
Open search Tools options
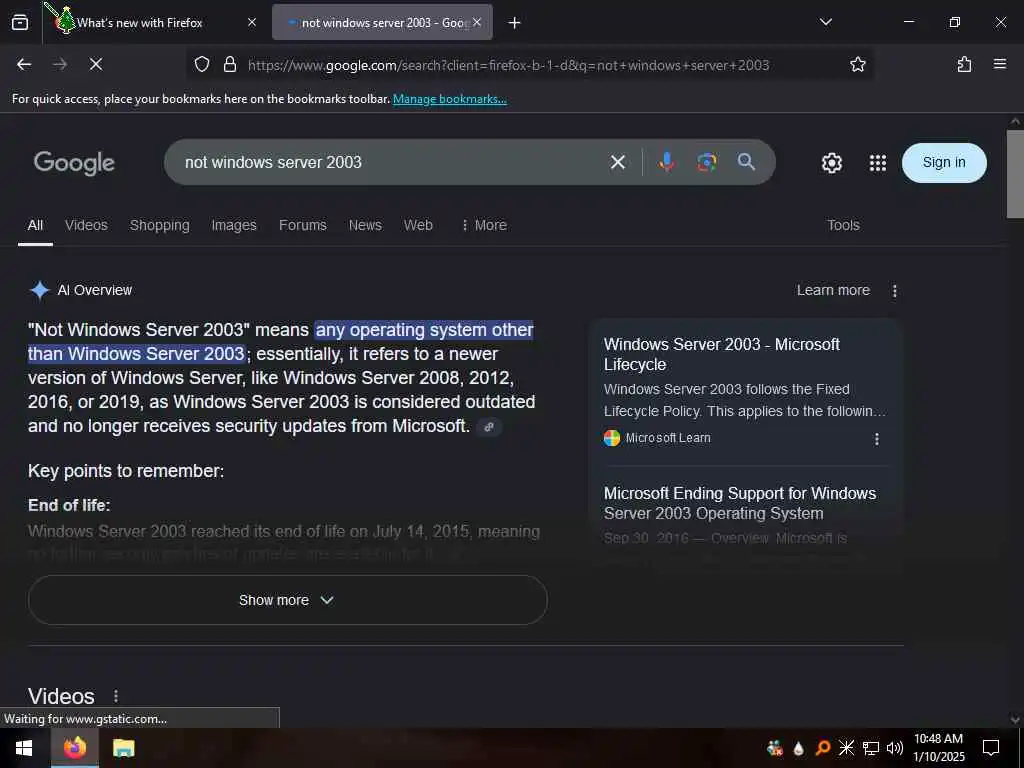[x=843, y=225]
